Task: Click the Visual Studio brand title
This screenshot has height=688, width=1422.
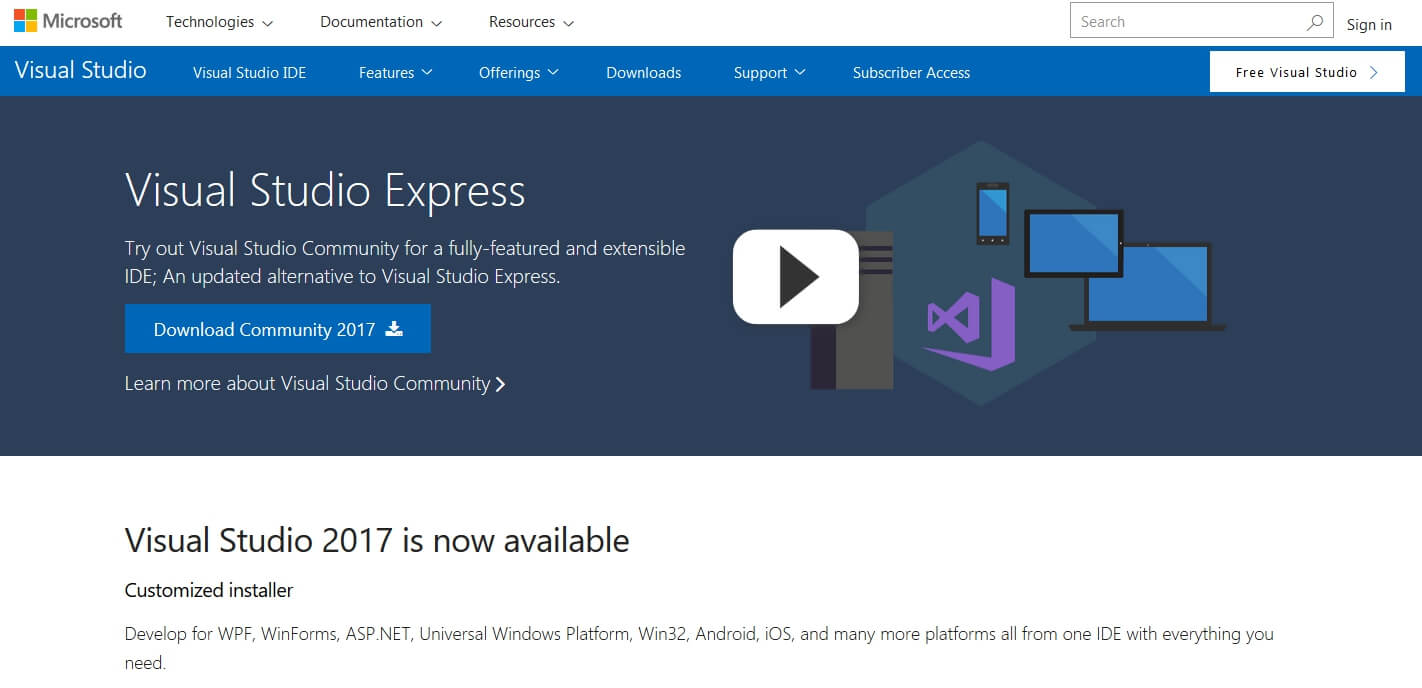Action: tap(81, 70)
